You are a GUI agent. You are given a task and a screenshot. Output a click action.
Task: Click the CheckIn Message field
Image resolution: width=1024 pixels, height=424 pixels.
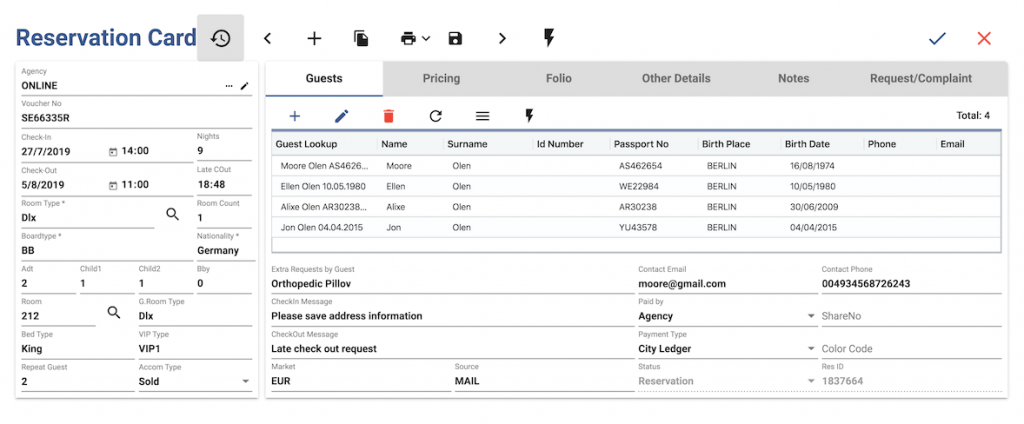(x=453, y=312)
